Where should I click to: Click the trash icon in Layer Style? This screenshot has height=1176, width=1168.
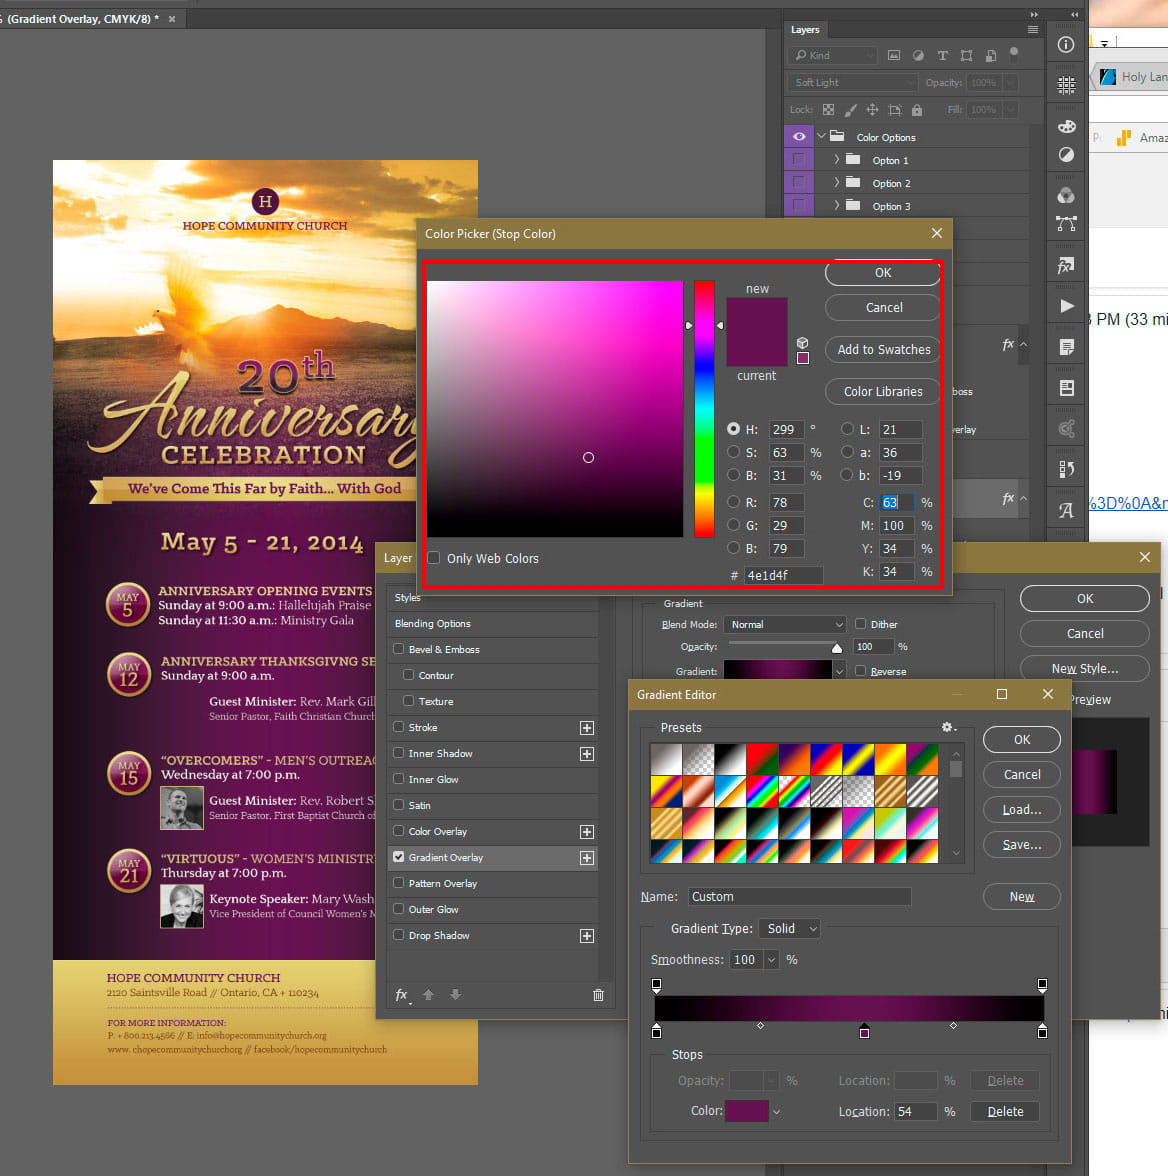tap(598, 995)
